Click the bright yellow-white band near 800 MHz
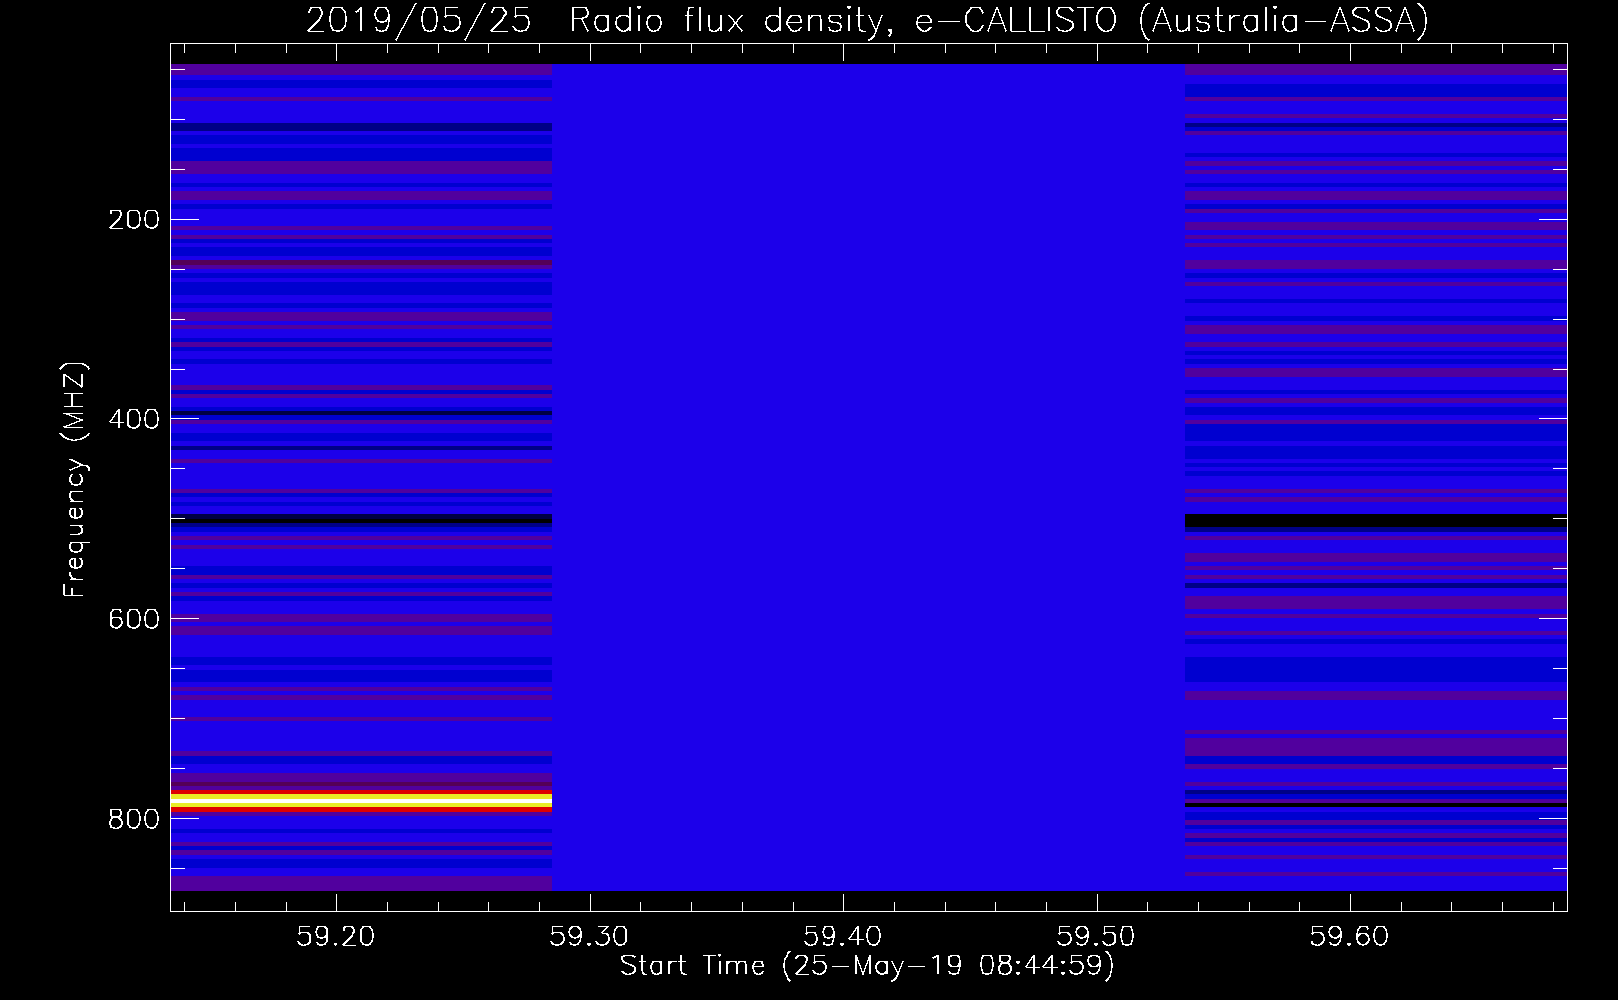 (361, 800)
